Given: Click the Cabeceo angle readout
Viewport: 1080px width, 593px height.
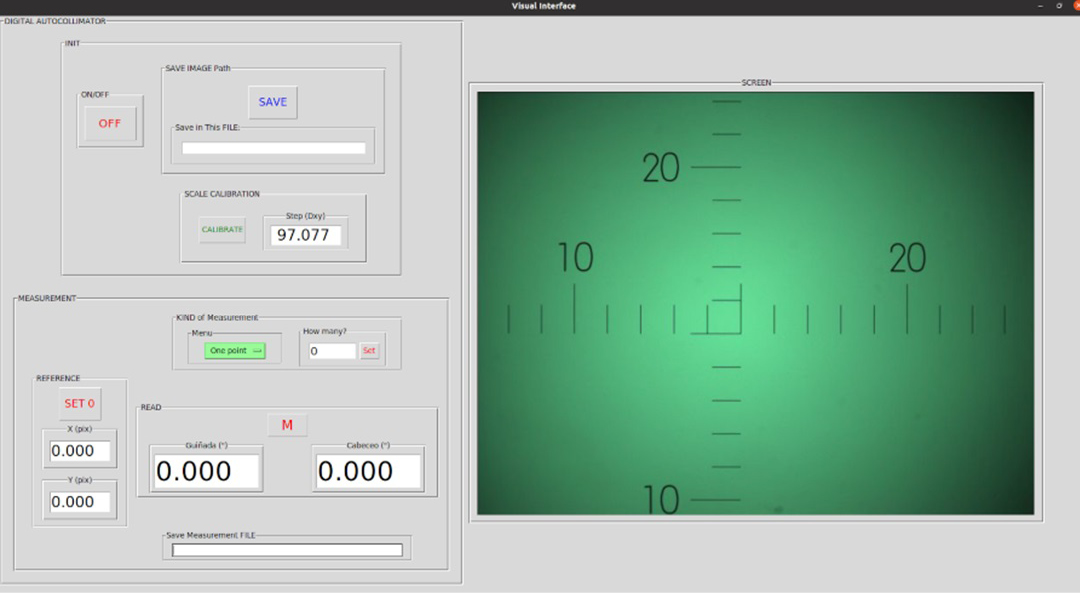Looking at the screenshot, I should pyautogui.click(x=367, y=471).
